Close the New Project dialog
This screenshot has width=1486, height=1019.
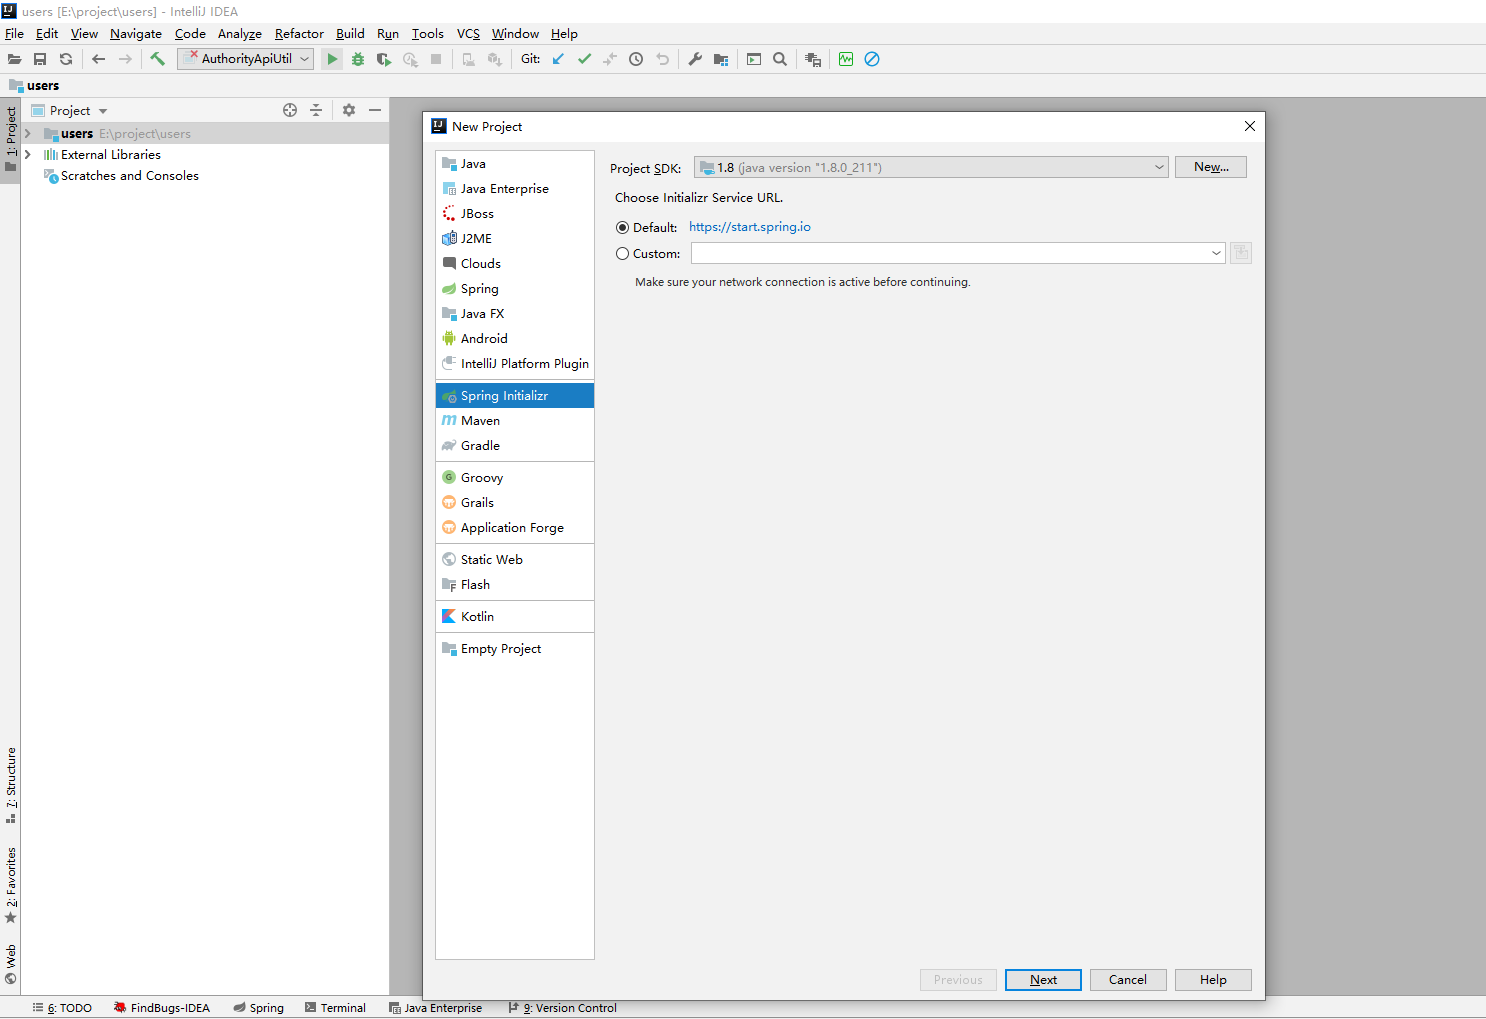tap(1249, 126)
